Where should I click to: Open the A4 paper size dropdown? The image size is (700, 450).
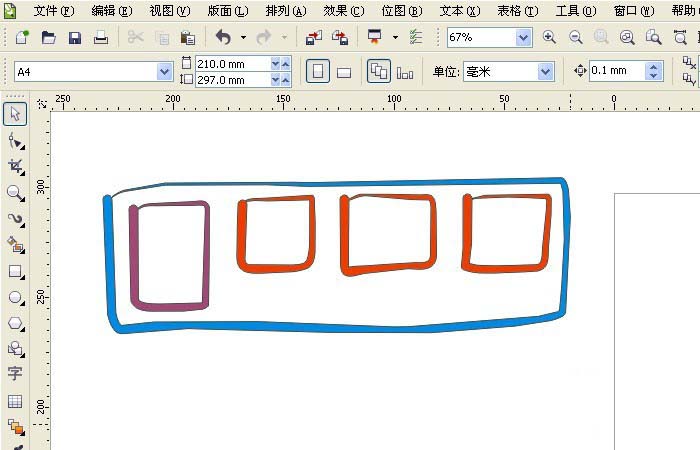[165, 71]
